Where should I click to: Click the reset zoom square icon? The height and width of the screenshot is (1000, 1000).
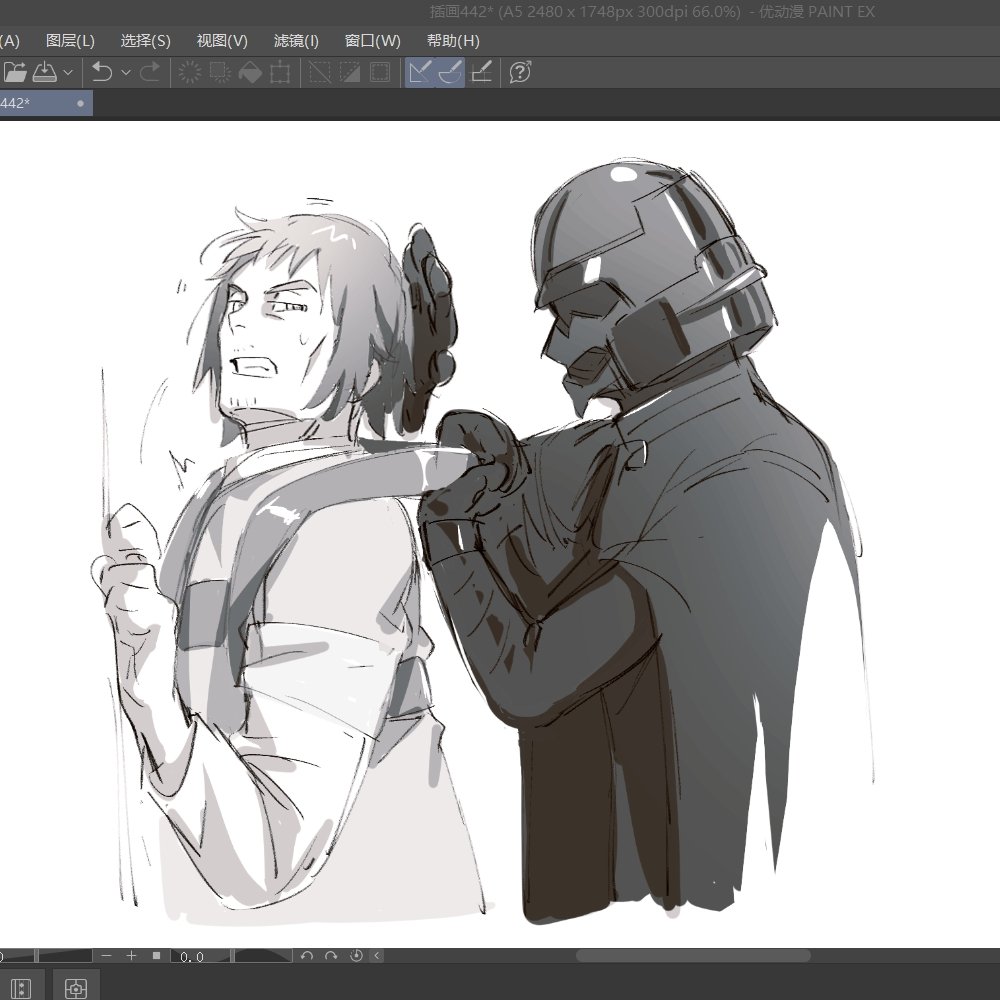(156, 955)
